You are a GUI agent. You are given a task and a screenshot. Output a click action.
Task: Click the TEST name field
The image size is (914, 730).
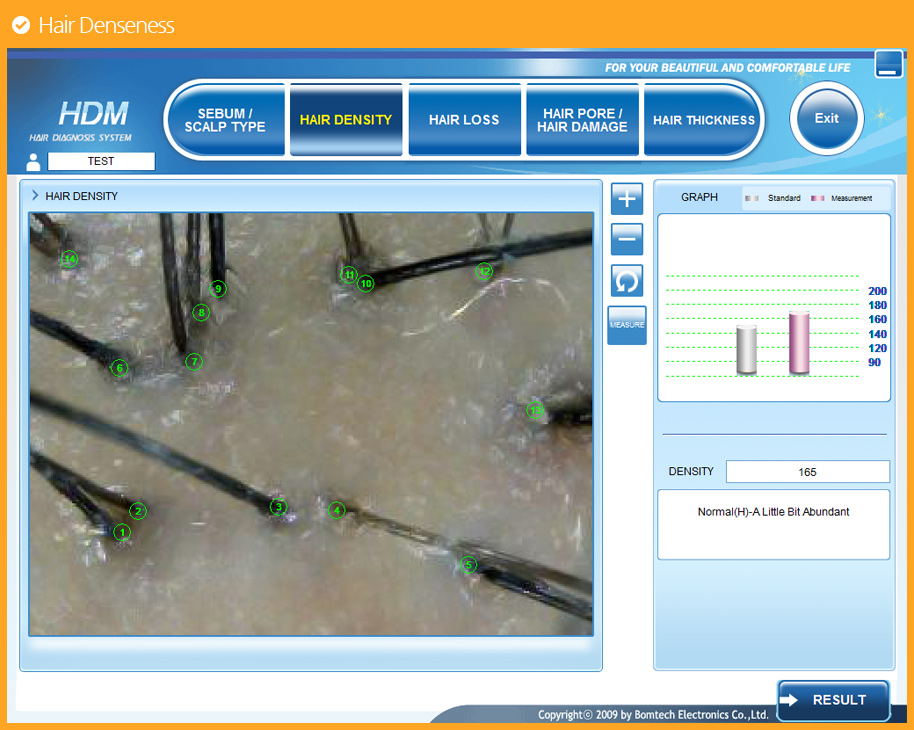point(101,161)
